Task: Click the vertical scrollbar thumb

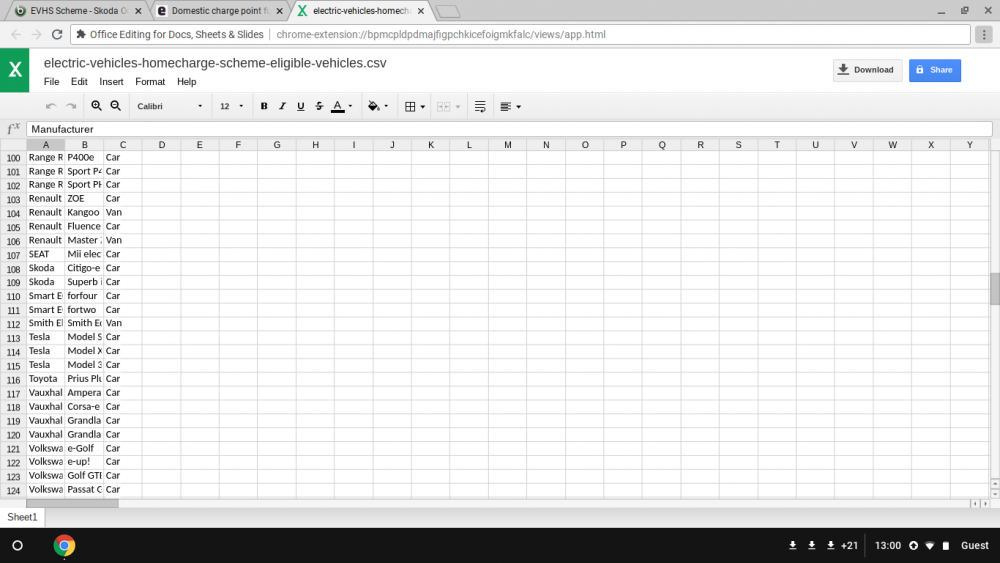Action: [x=994, y=289]
